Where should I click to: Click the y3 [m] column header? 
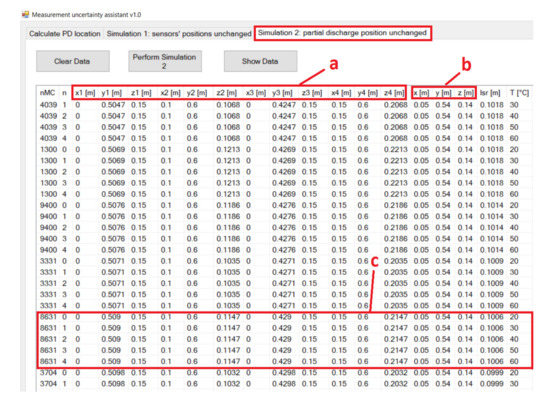[x=282, y=93]
